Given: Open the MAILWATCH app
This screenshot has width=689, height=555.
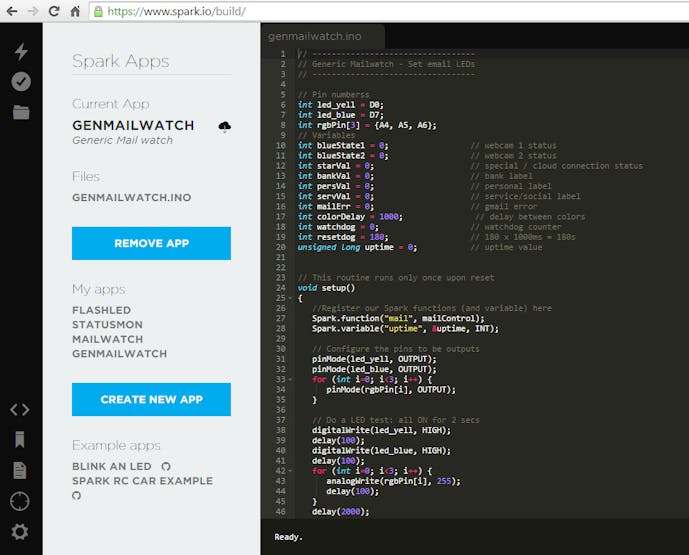Looking at the screenshot, I should tap(108, 339).
